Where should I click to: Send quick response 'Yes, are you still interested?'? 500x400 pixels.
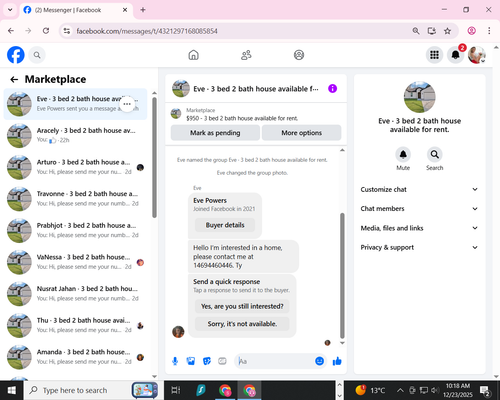(242, 306)
